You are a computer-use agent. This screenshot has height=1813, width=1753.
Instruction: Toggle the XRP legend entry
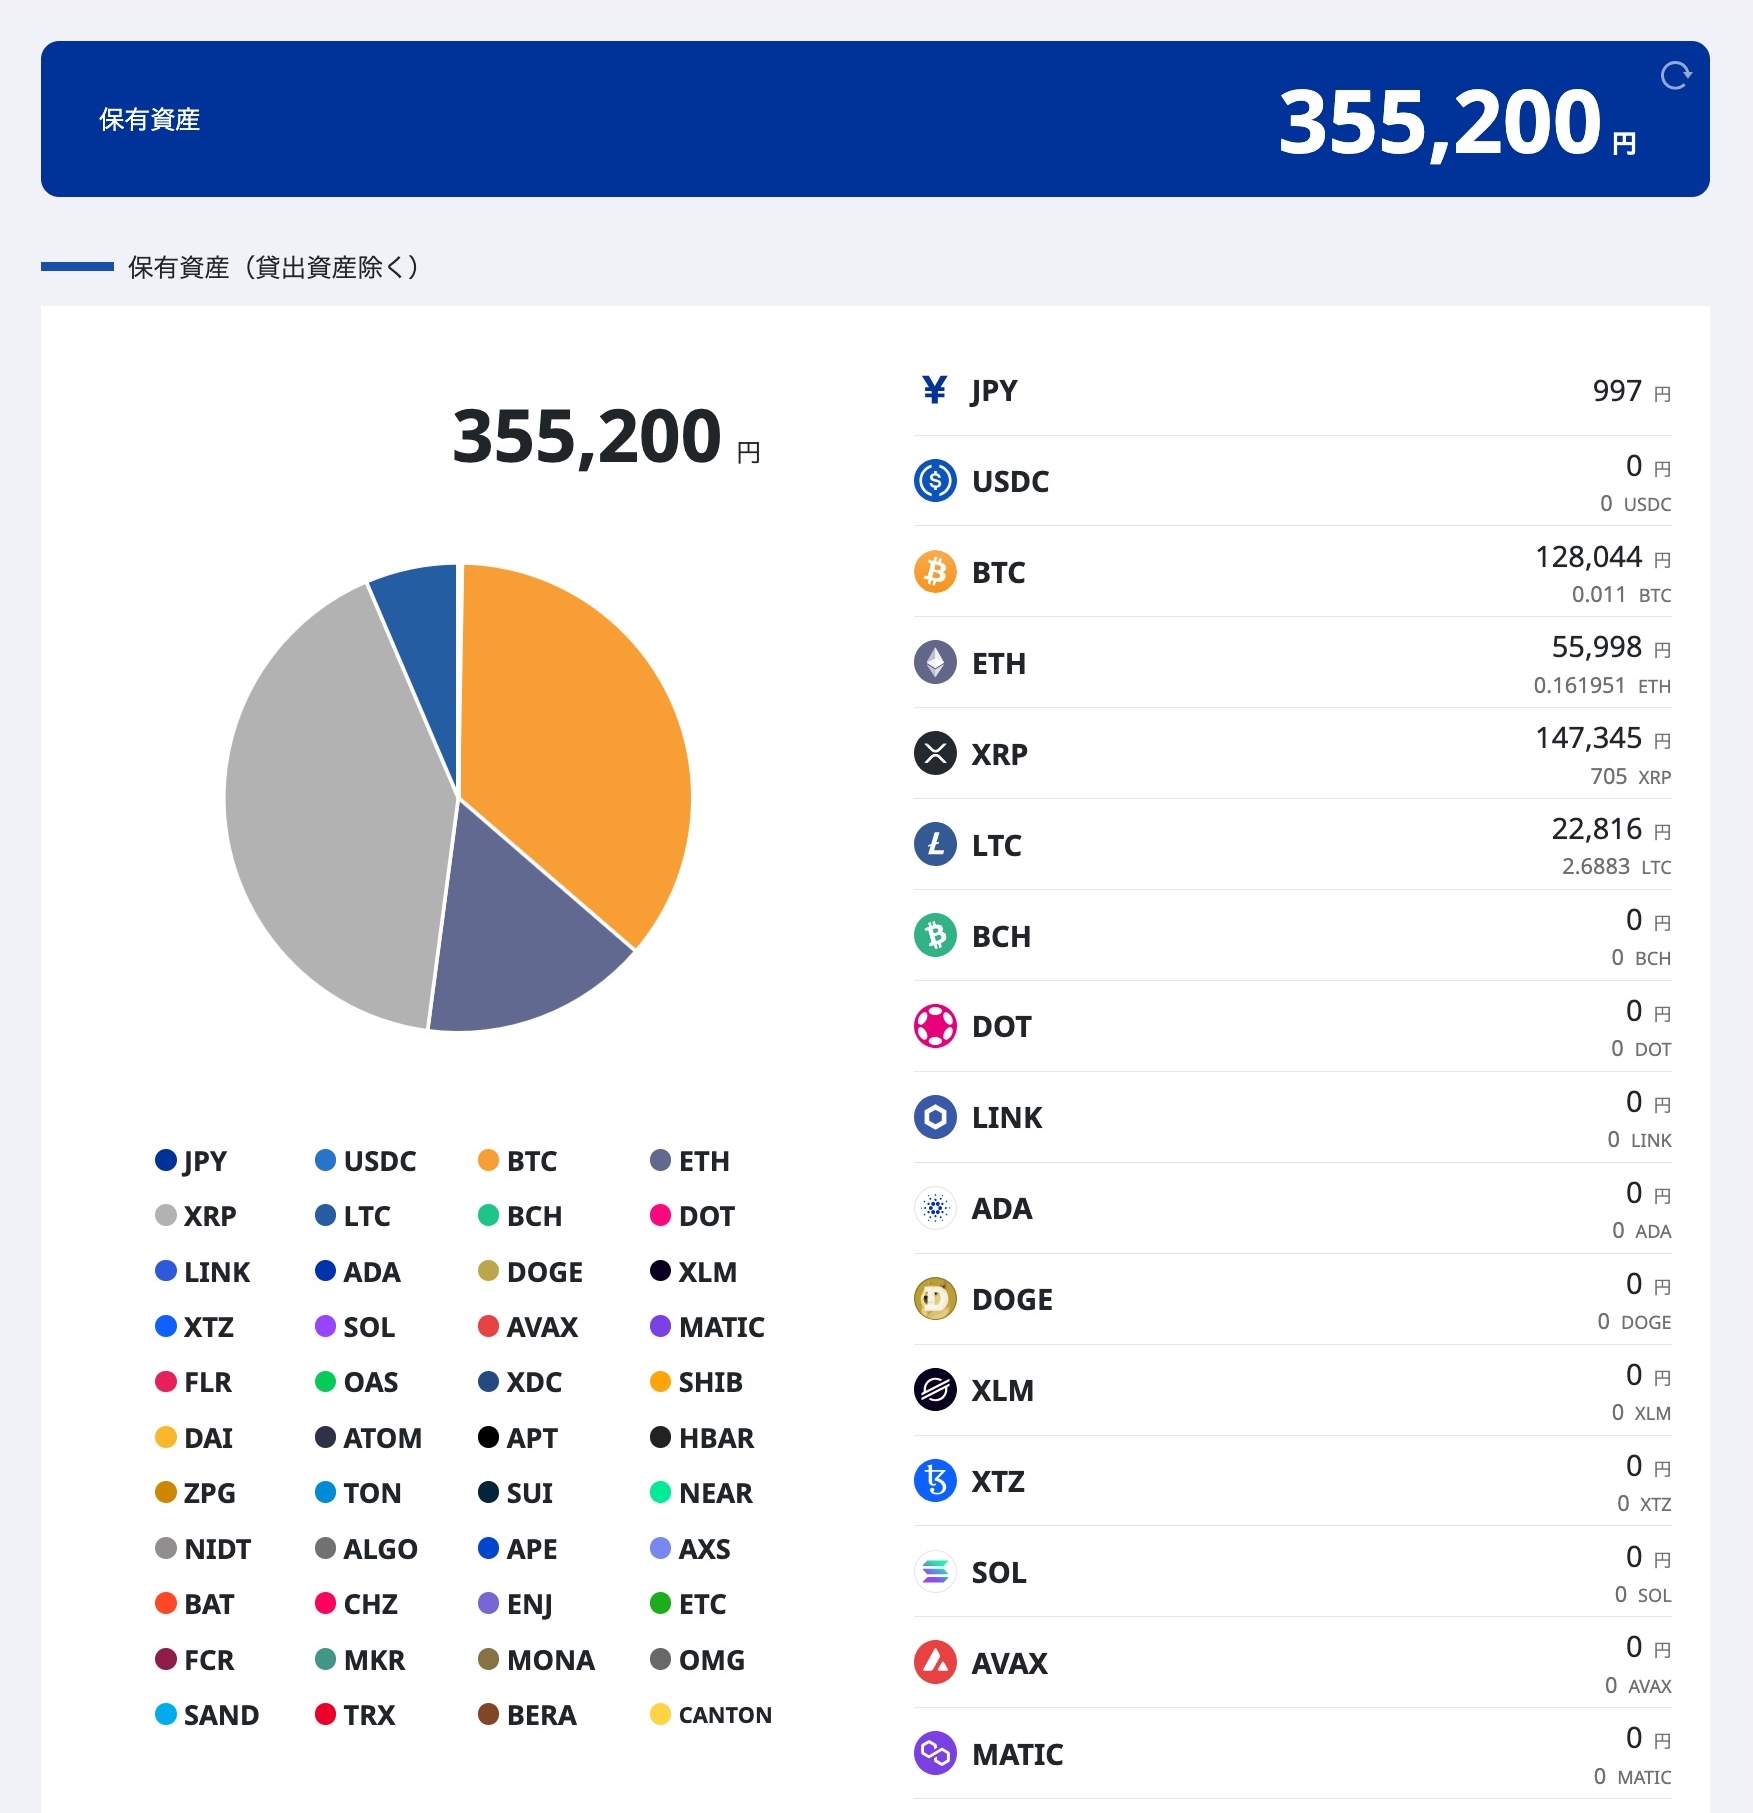pos(195,1216)
